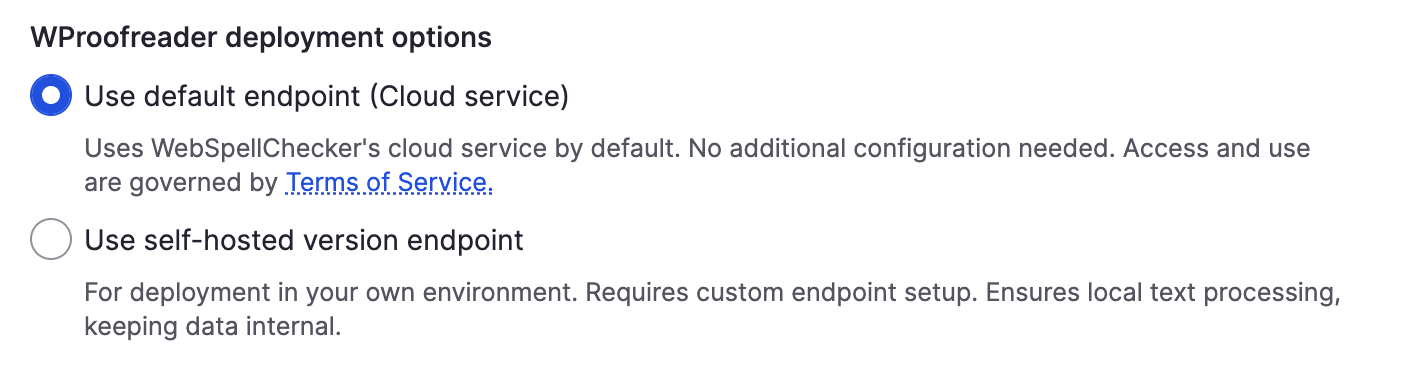Click the phrase 'Access and use'
Image resolution: width=1414 pixels, height=380 pixels.
(x=1214, y=150)
